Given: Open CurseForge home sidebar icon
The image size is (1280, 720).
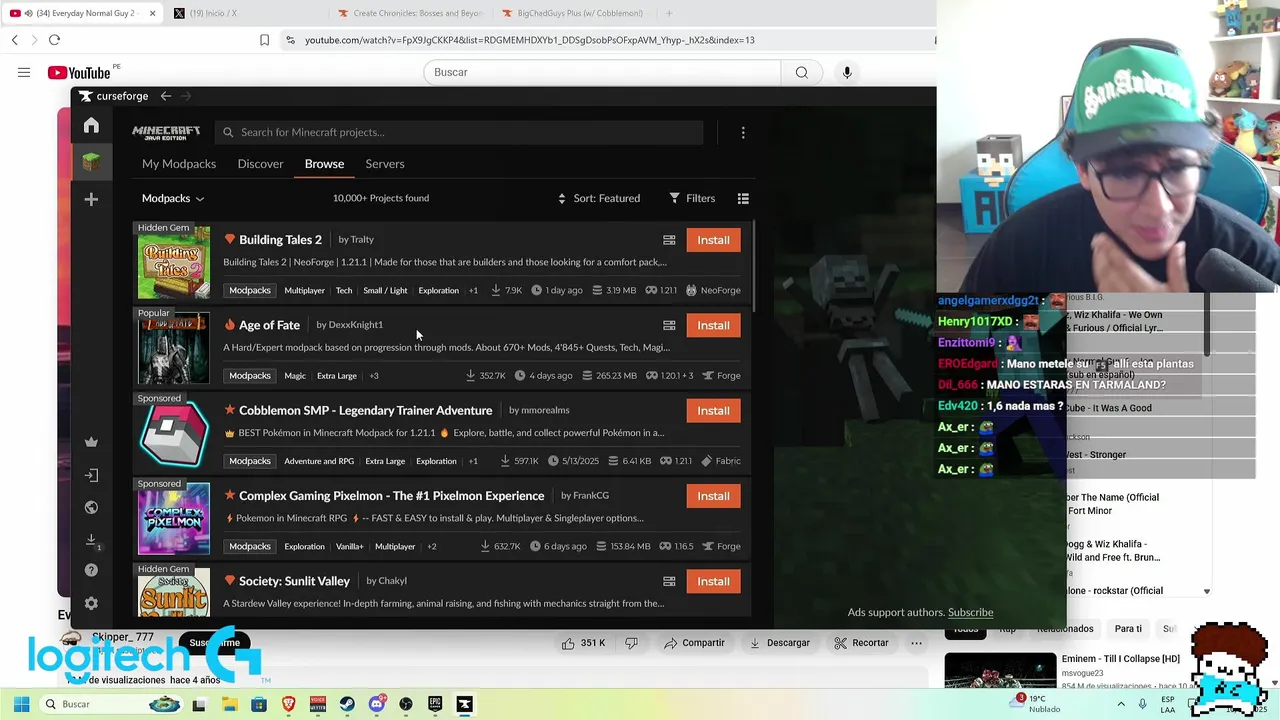Looking at the screenshot, I should [91, 126].
